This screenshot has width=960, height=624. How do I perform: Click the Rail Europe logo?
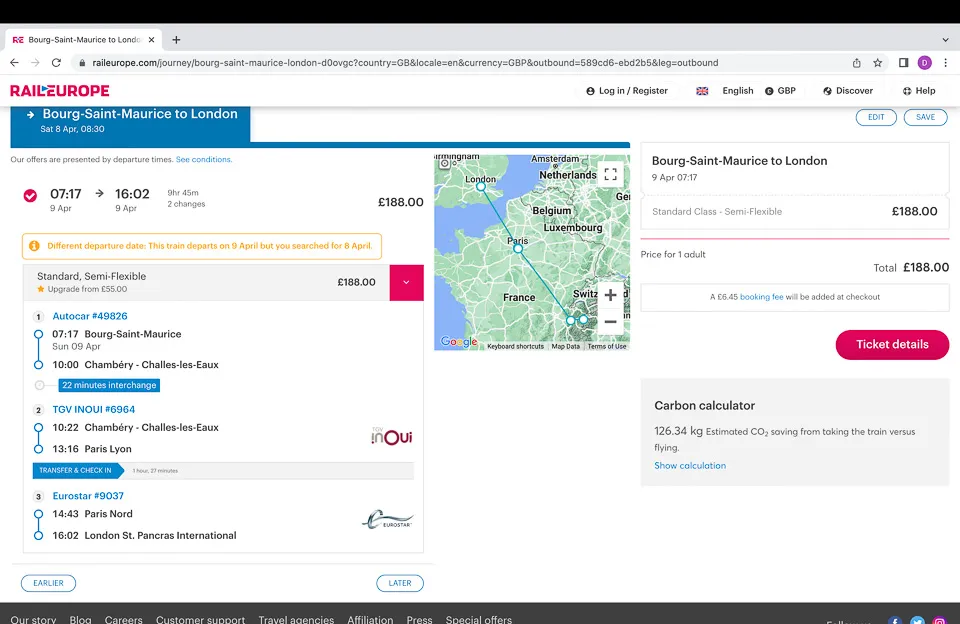coord(59,91)
